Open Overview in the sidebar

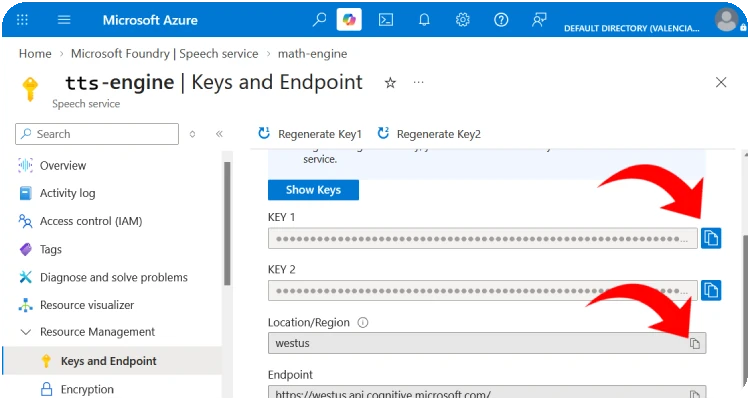point(63,166)
